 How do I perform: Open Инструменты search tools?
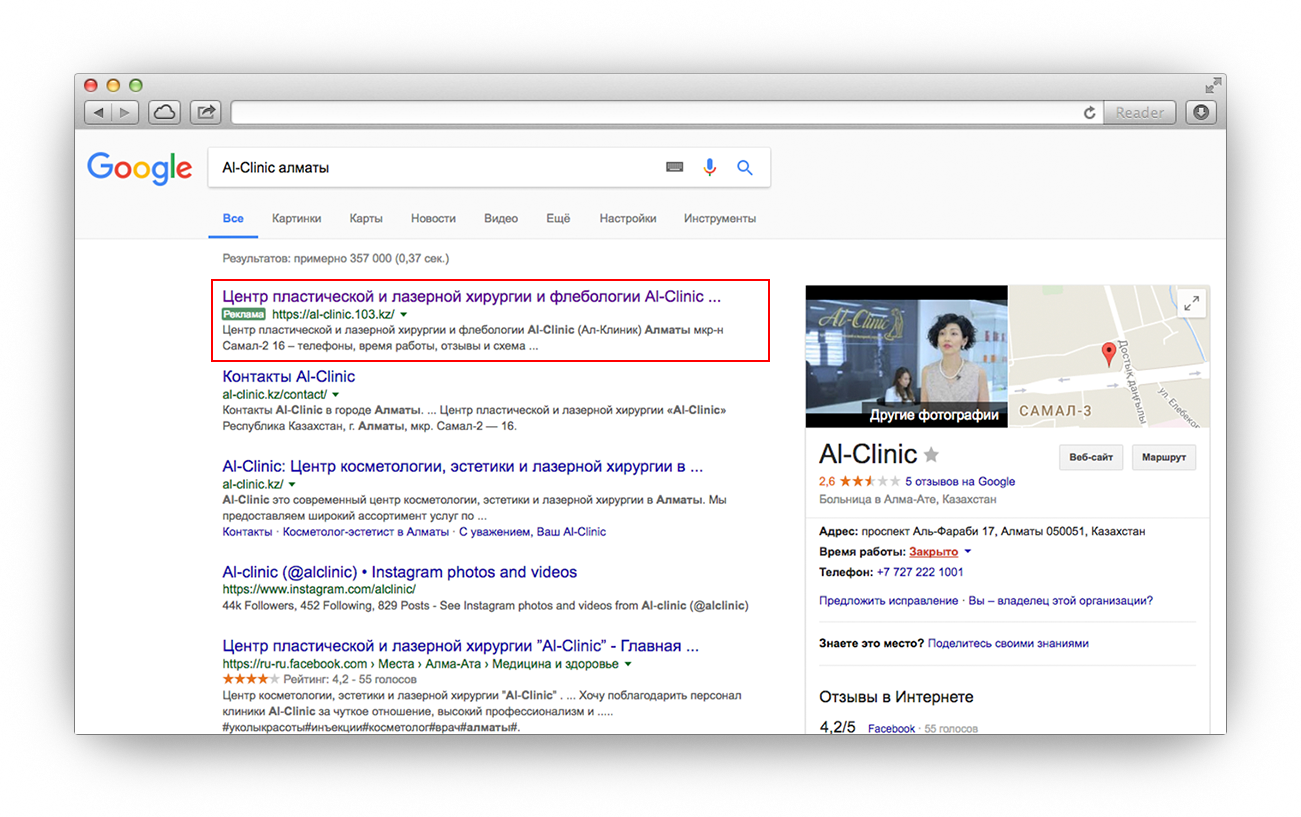click(x=720, y=218)
